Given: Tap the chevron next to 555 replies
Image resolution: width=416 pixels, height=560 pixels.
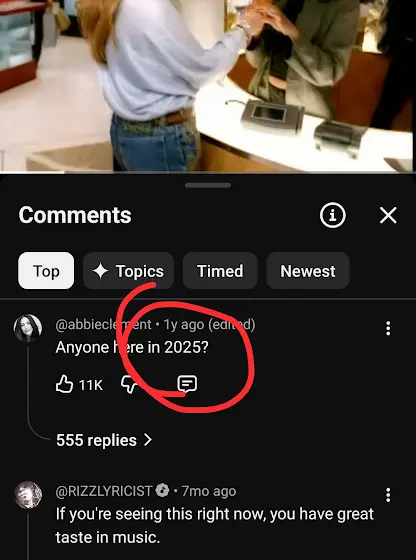Looking at the screenshot, I should [148, 440].
